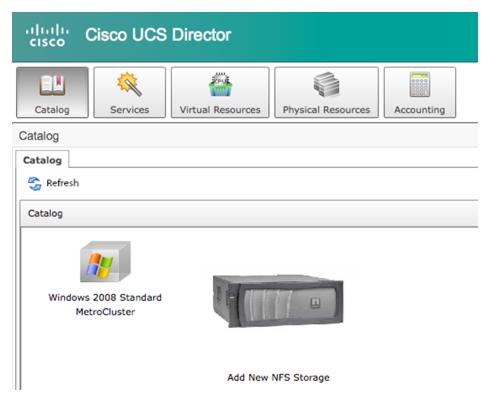Image resolution: width=491 pixels, height=403 pixels.
Task: Select the Catalog tab
Action: pyautogui.click(x=42, y=160)
